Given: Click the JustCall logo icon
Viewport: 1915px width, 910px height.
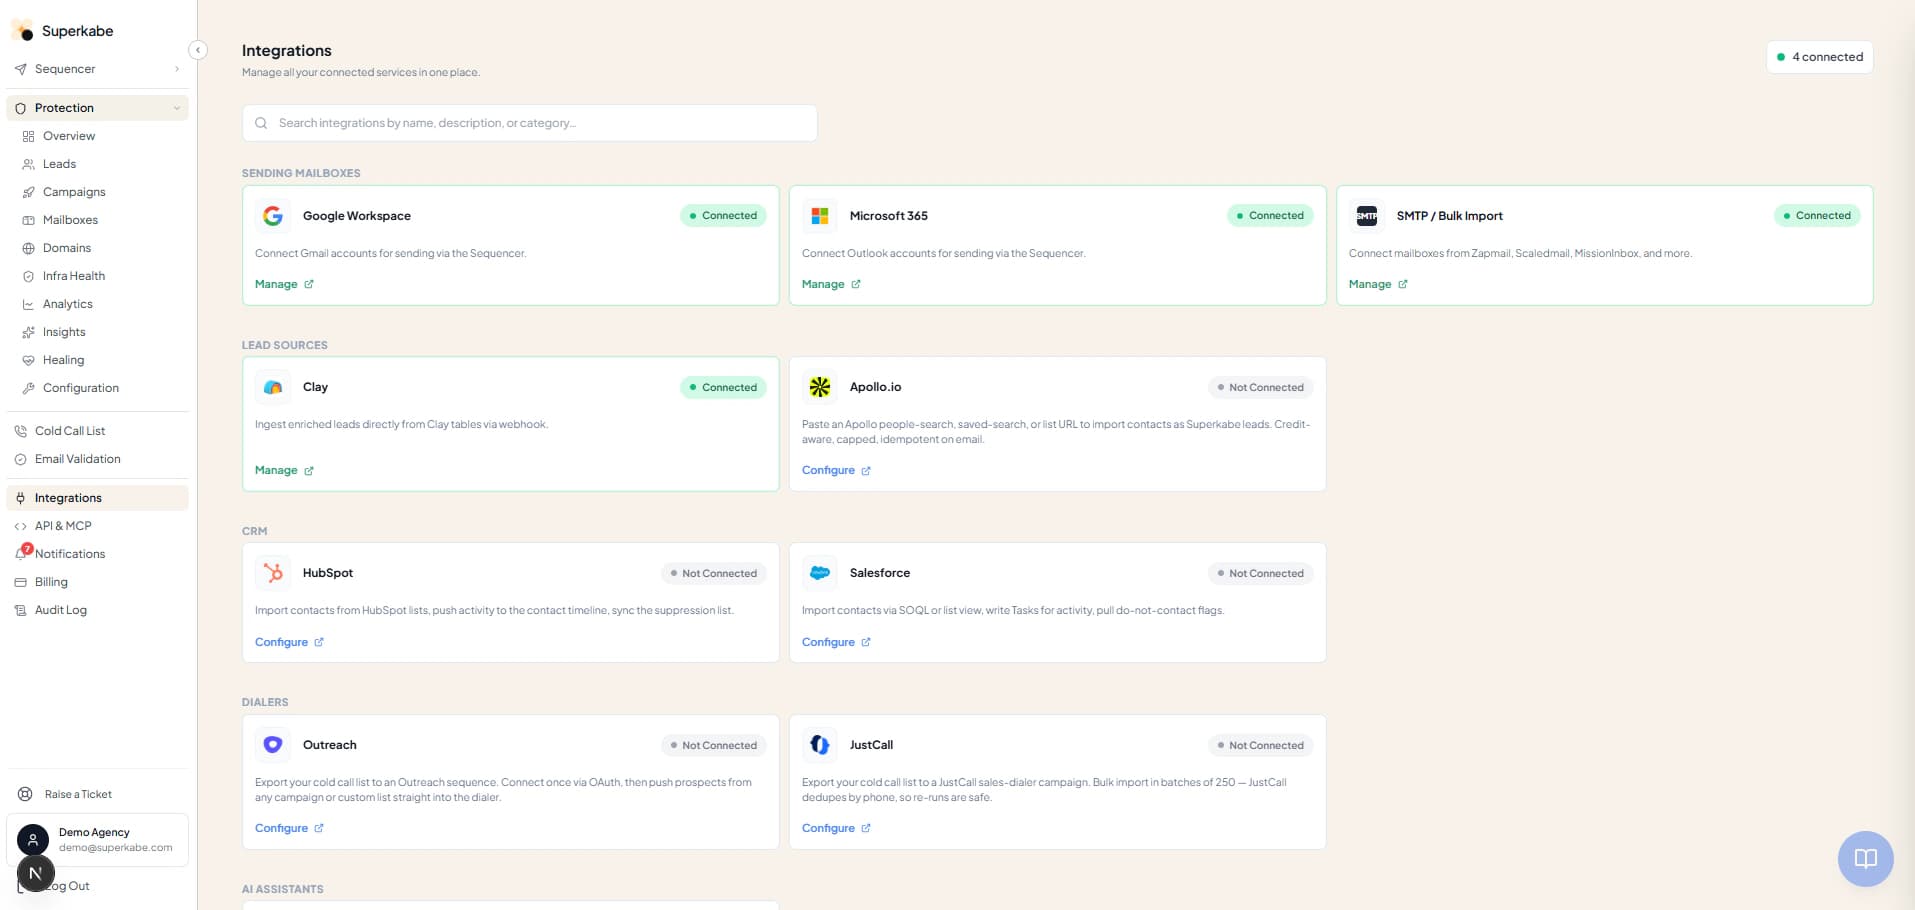Looking at the screenshot, I should [x=820, y=745].
